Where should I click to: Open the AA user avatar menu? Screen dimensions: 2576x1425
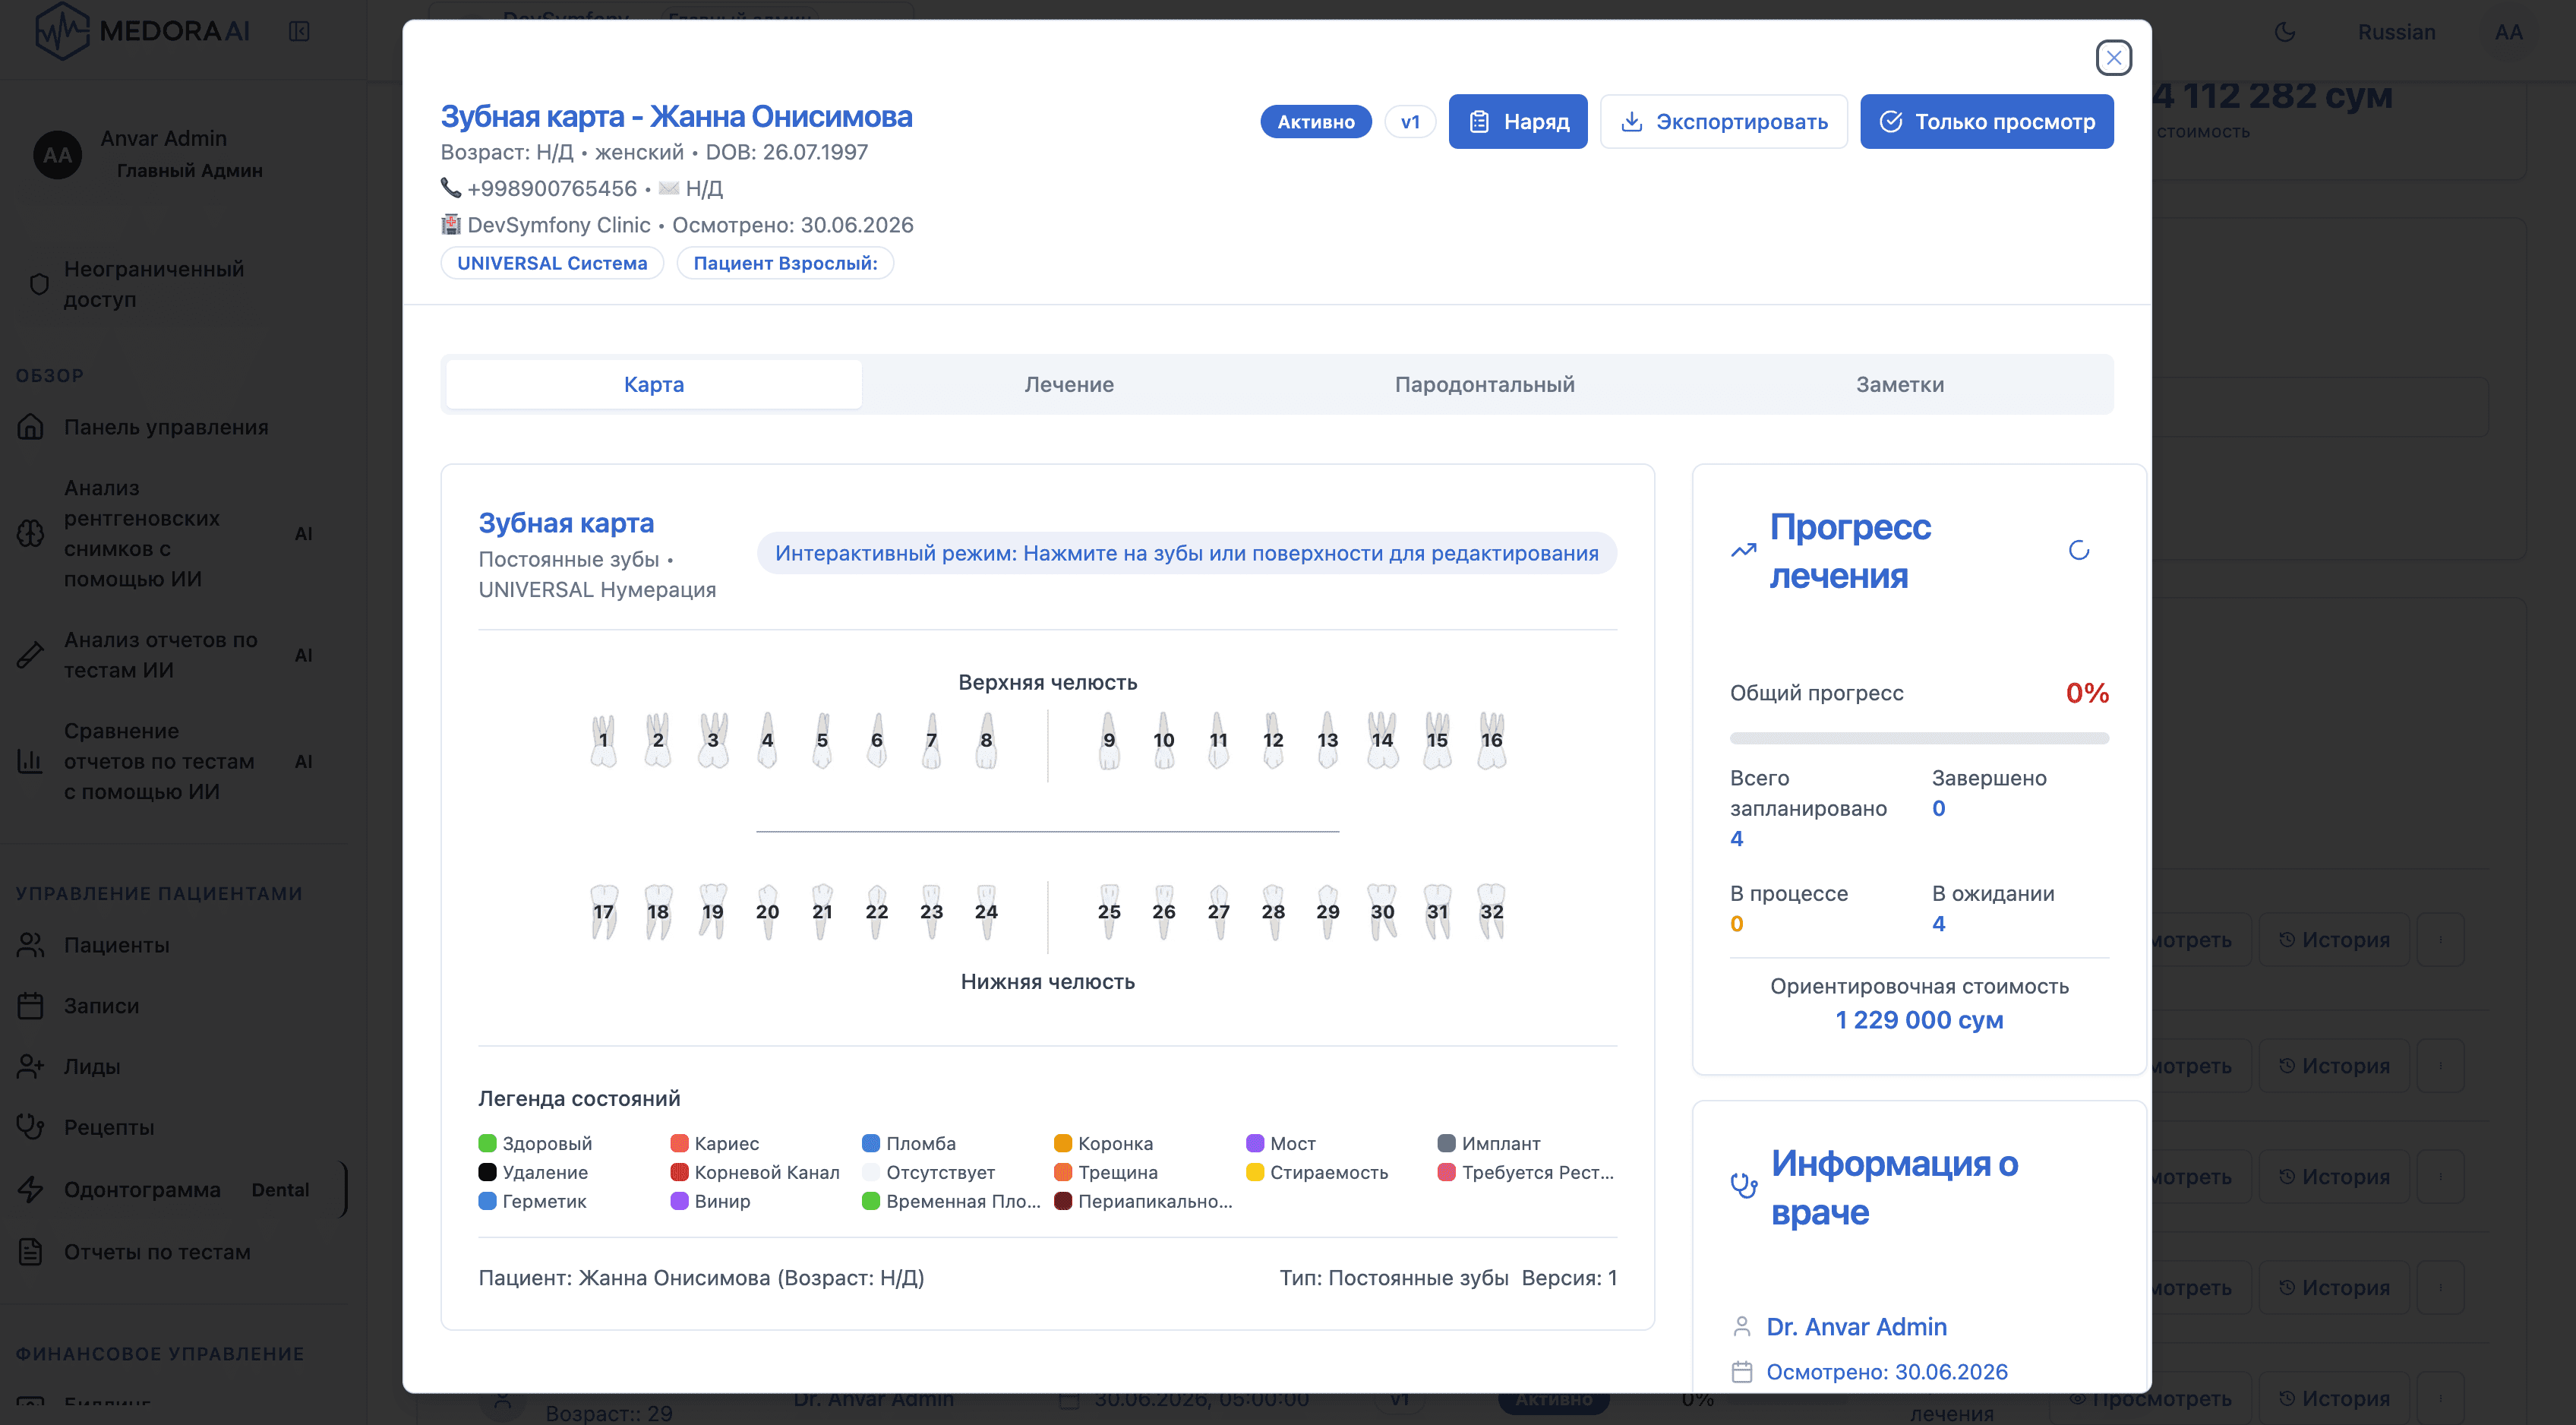point(2508,31)
